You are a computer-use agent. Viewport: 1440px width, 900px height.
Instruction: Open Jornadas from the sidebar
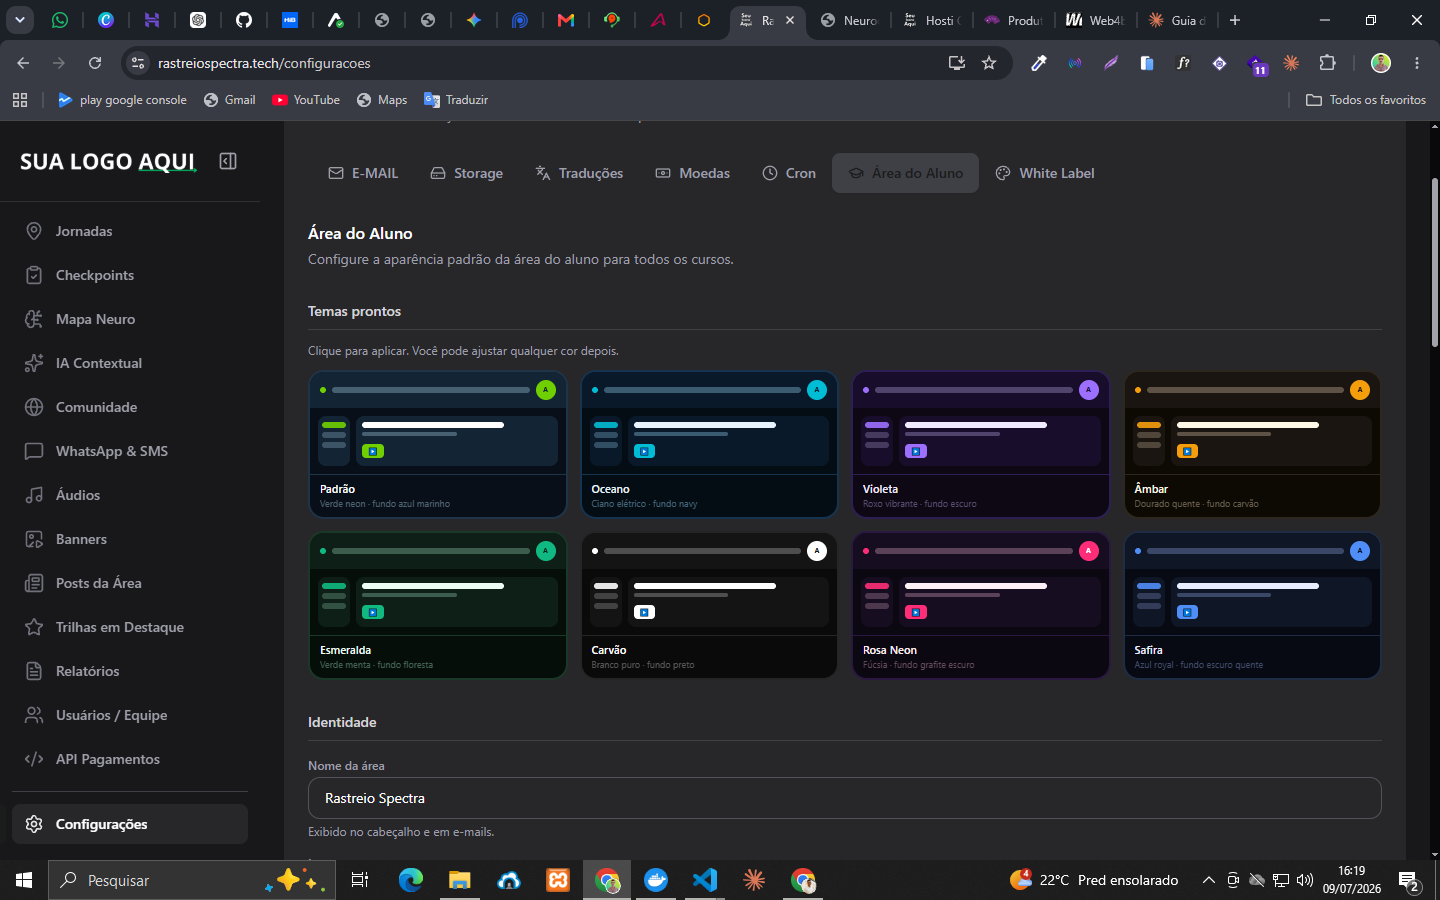130,231
